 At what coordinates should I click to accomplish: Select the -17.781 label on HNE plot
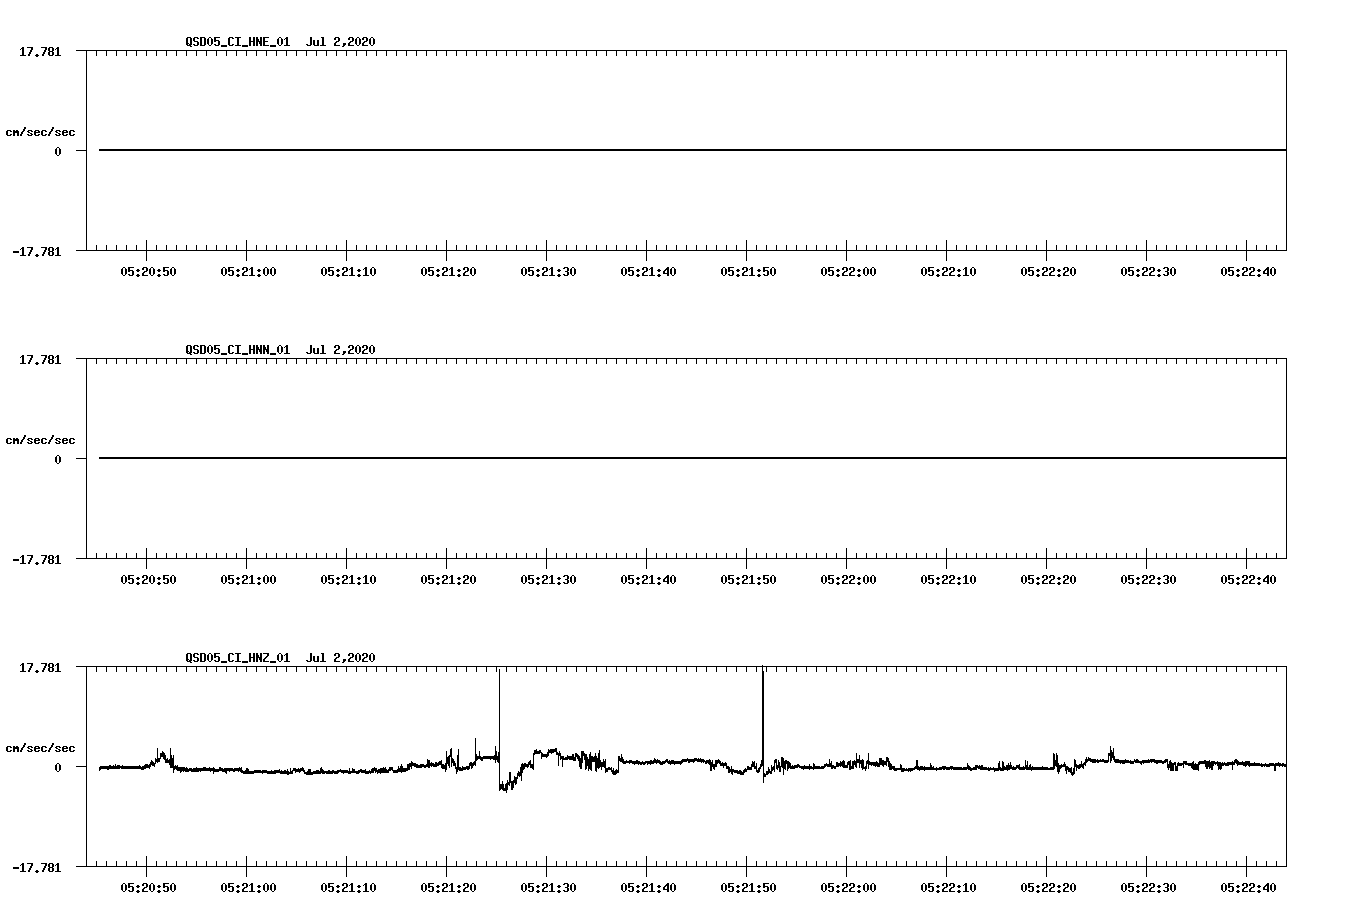pyautogui.click(x=36, y=252)
